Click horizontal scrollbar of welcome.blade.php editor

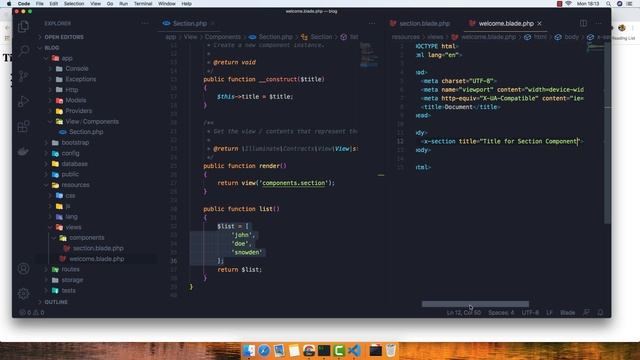click(475, 304)
